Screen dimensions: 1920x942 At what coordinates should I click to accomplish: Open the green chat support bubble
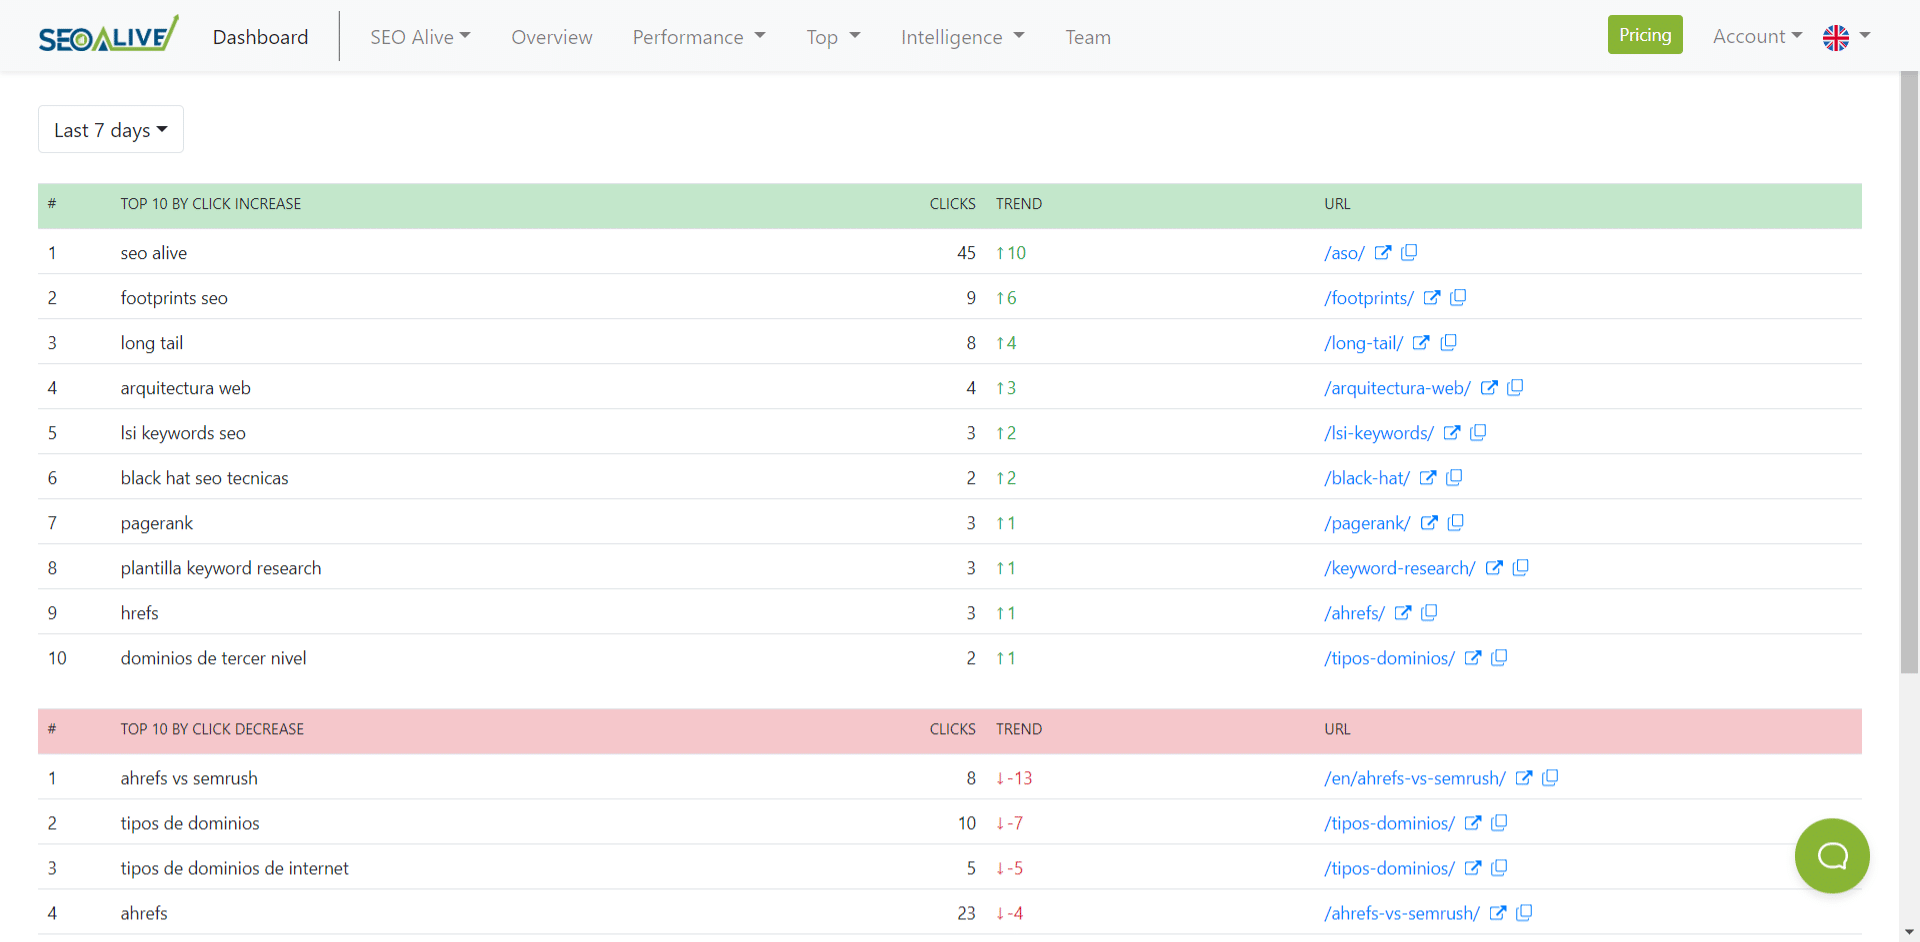click(x=1831, y=855)
